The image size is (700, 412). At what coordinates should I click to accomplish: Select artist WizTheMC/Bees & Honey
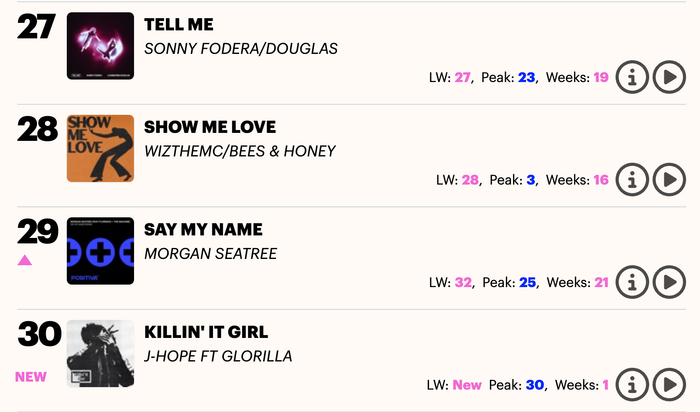240,151
